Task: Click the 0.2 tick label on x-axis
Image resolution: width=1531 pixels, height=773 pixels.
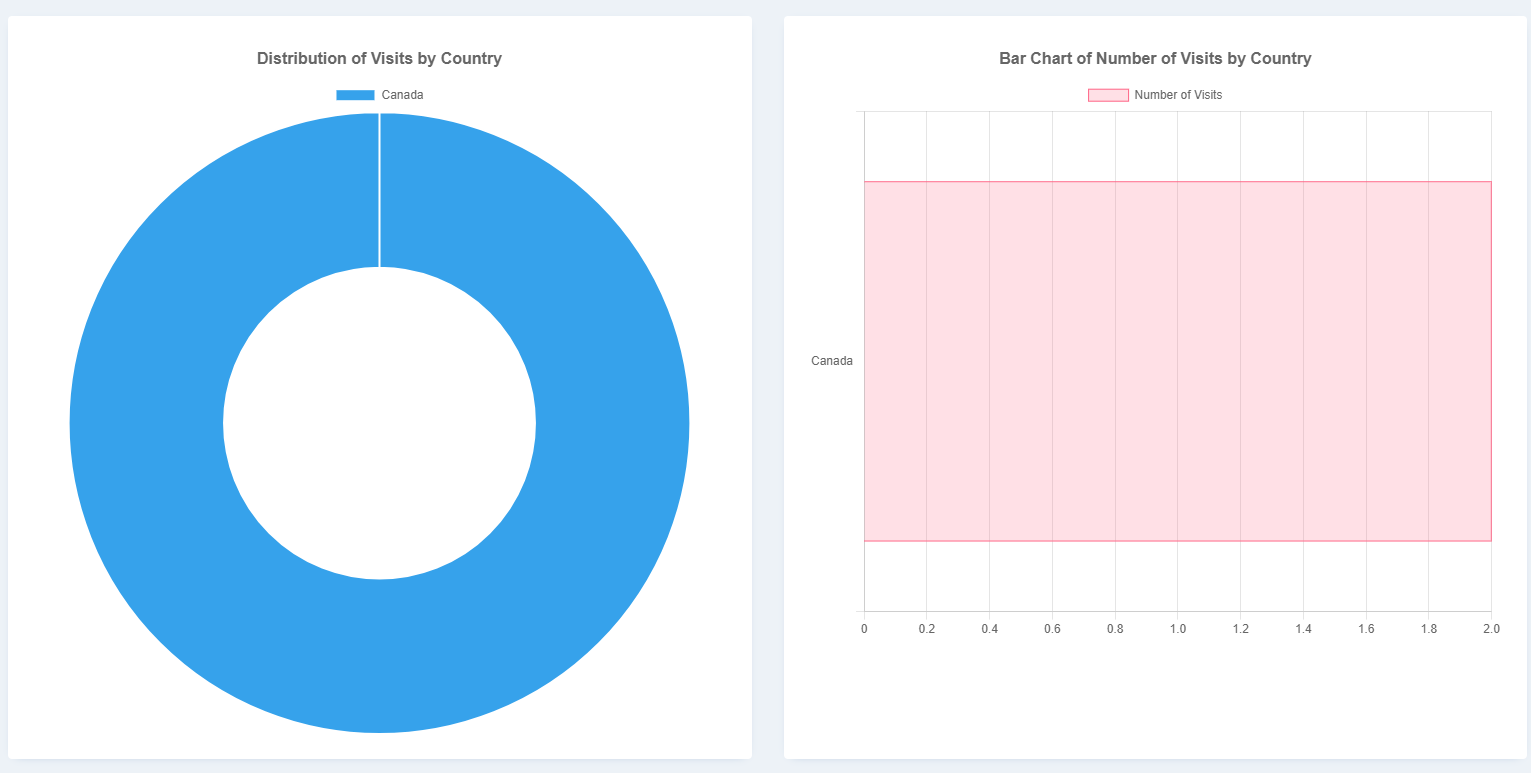Action: (x=927, y=629)
